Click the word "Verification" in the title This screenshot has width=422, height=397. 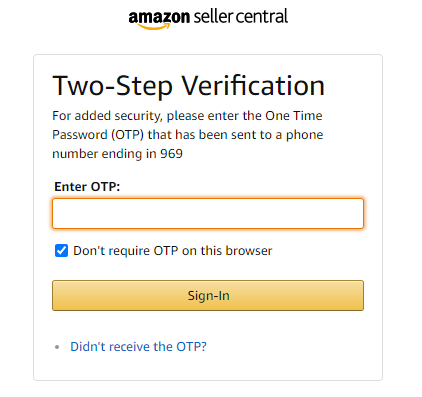[x=253, y=86]
